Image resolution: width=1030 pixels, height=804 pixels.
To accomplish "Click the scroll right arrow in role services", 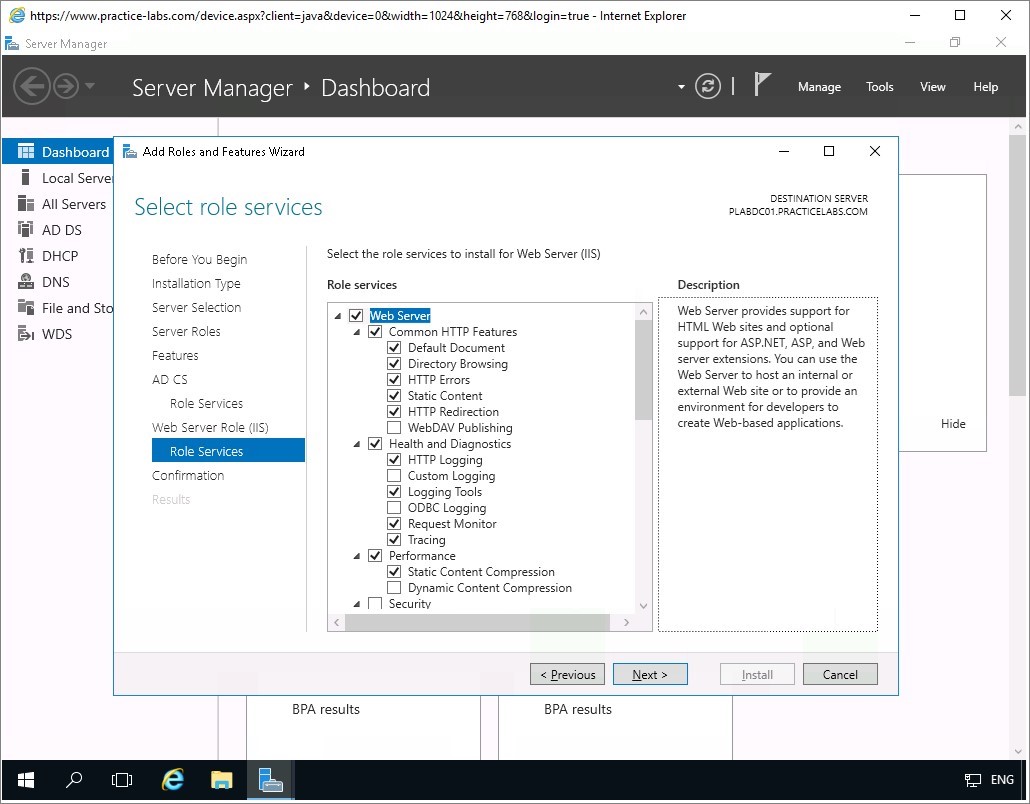I will pos(627,622).
